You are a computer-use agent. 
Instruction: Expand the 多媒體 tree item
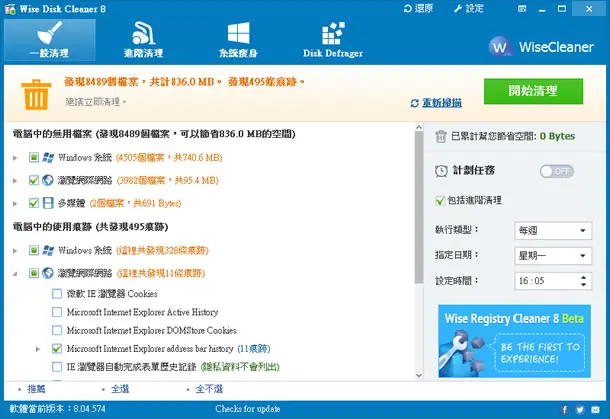point(15,203)
